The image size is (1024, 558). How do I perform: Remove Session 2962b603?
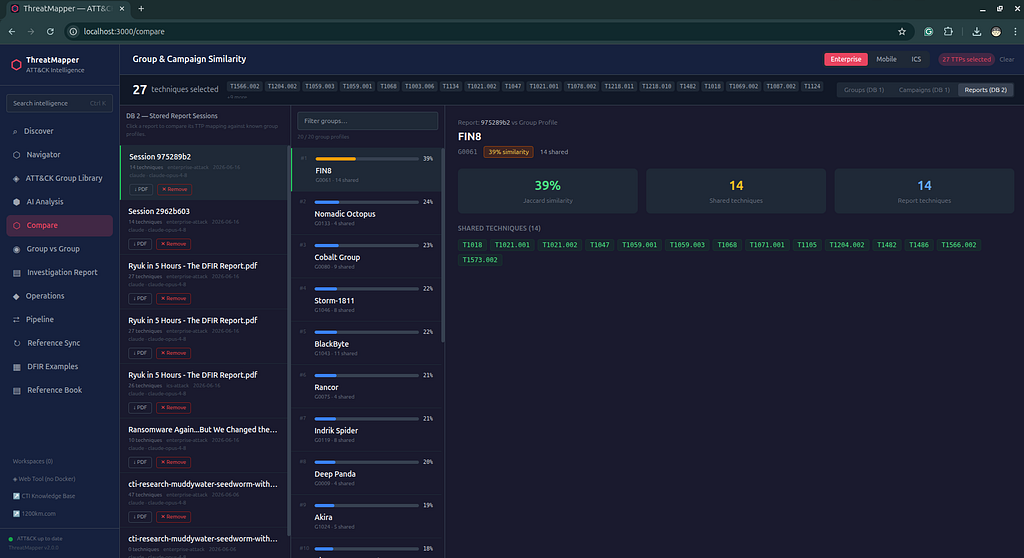pos(174,244)
